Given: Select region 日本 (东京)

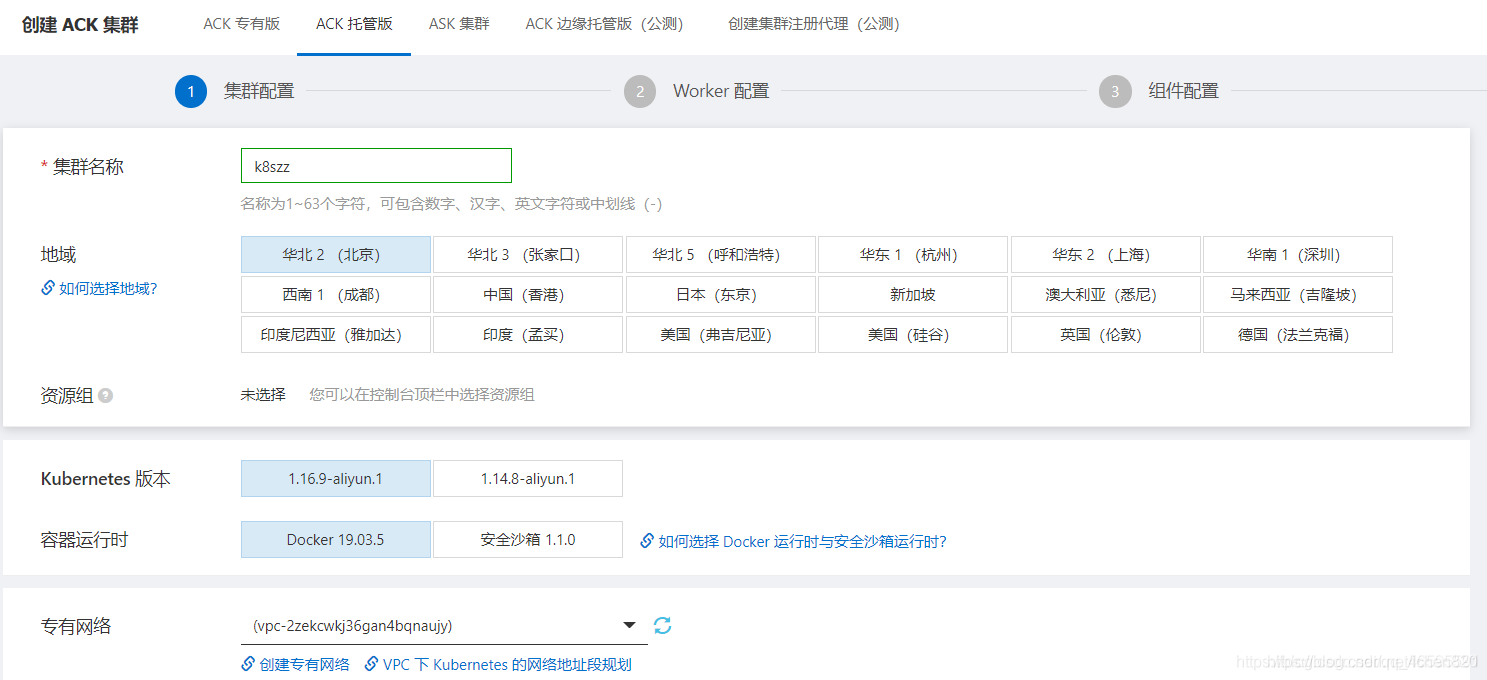Looking at the screenshot, I should point(721,295).
